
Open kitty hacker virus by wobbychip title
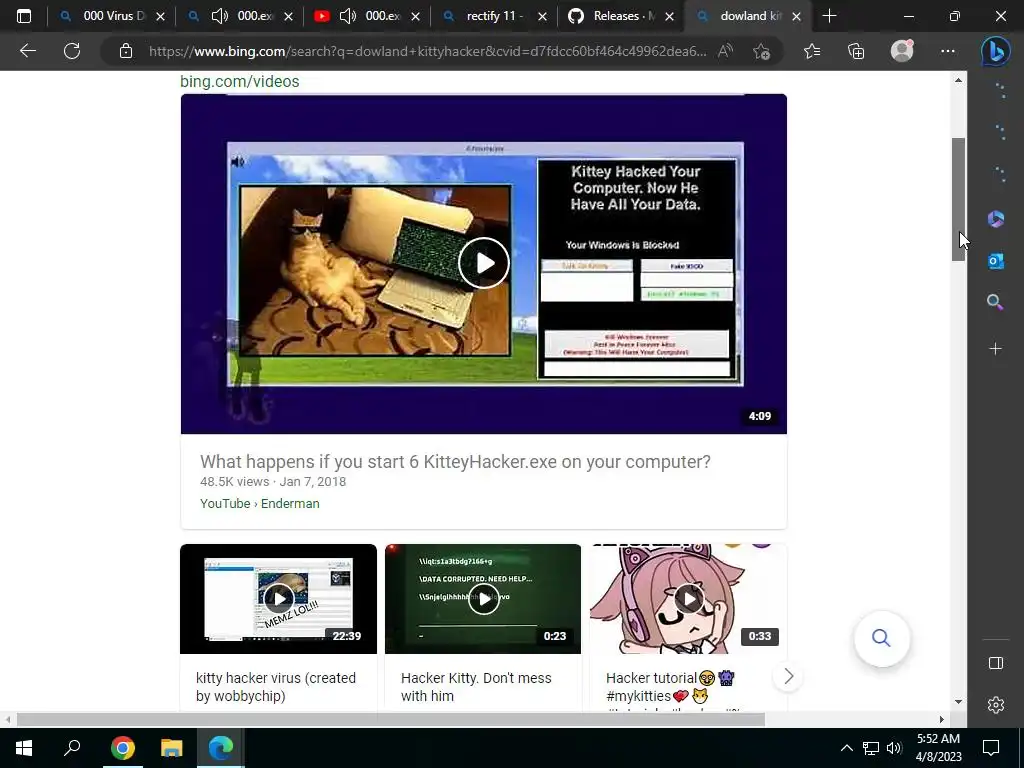click(x=276, y=687)
